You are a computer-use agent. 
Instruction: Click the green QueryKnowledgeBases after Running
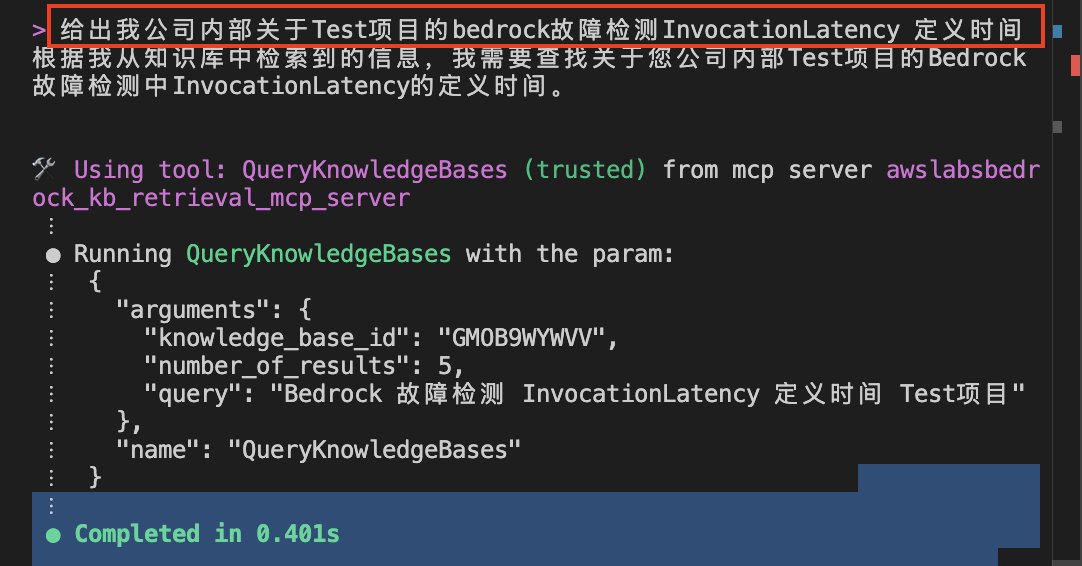(x=318, y=254)
